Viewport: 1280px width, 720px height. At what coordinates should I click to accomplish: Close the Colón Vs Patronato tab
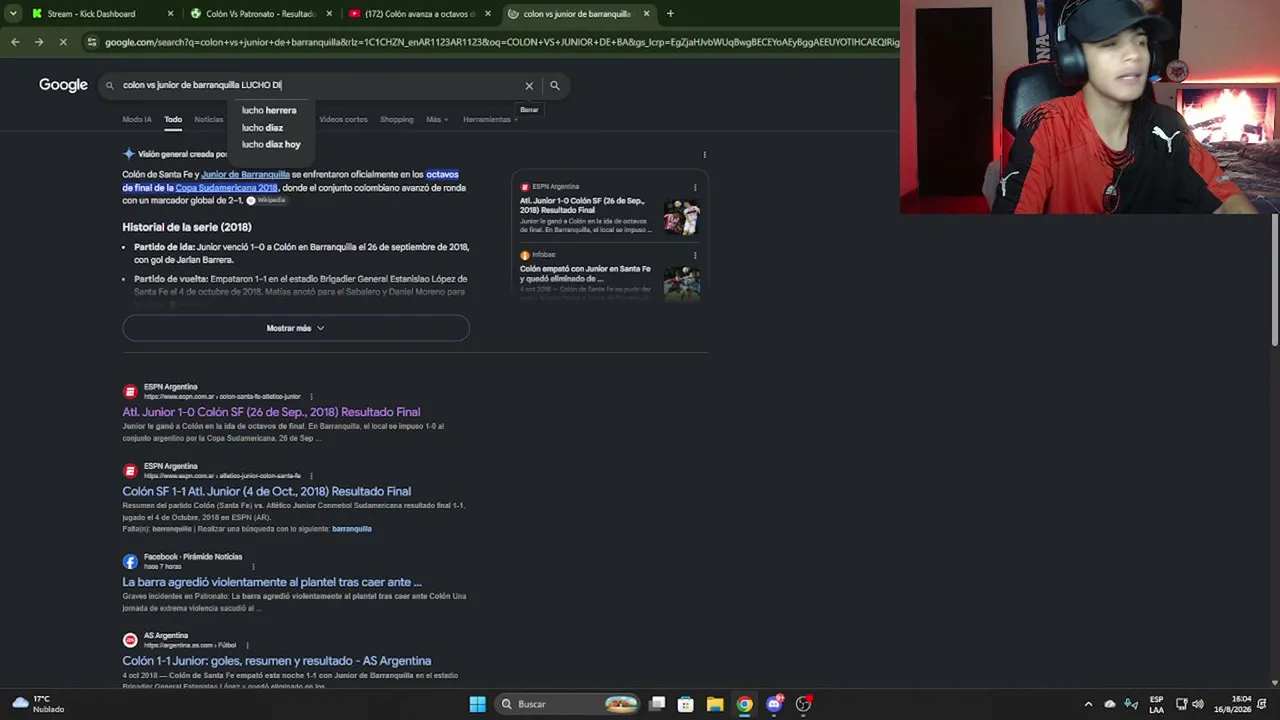point(329,14)
